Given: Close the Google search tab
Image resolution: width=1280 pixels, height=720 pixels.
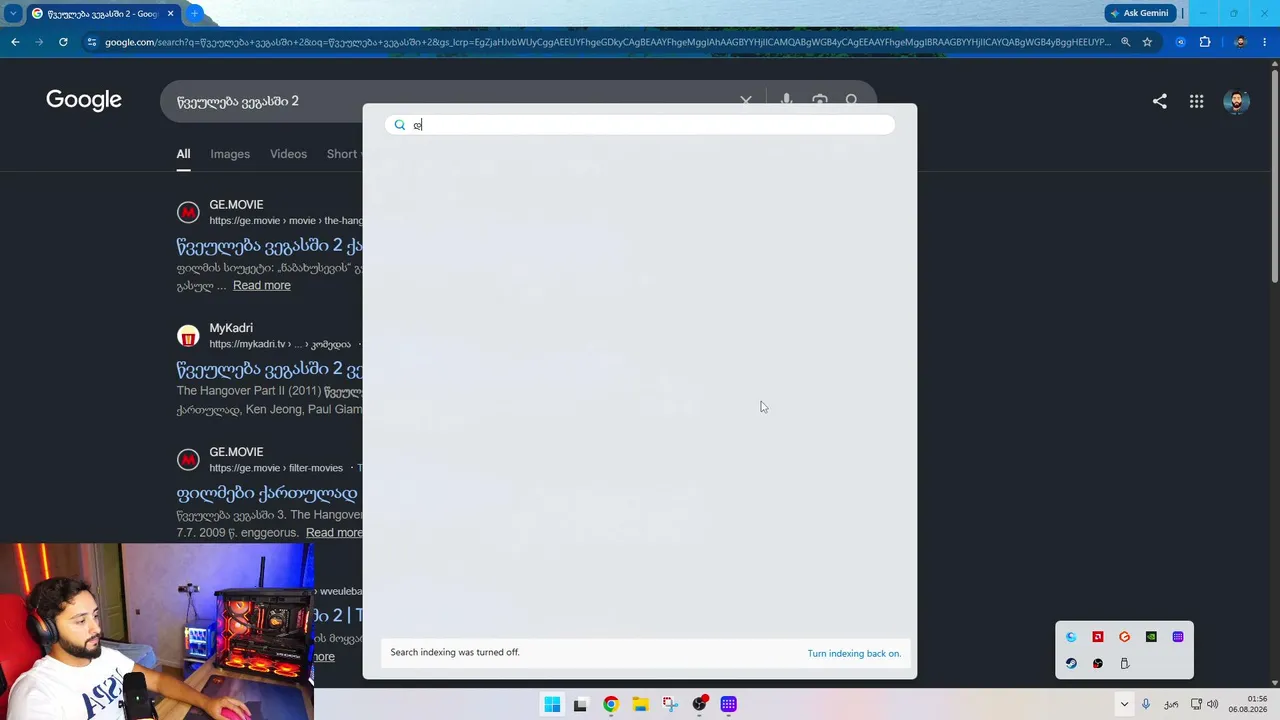Looking at the screenshot, I should (170, 14).
